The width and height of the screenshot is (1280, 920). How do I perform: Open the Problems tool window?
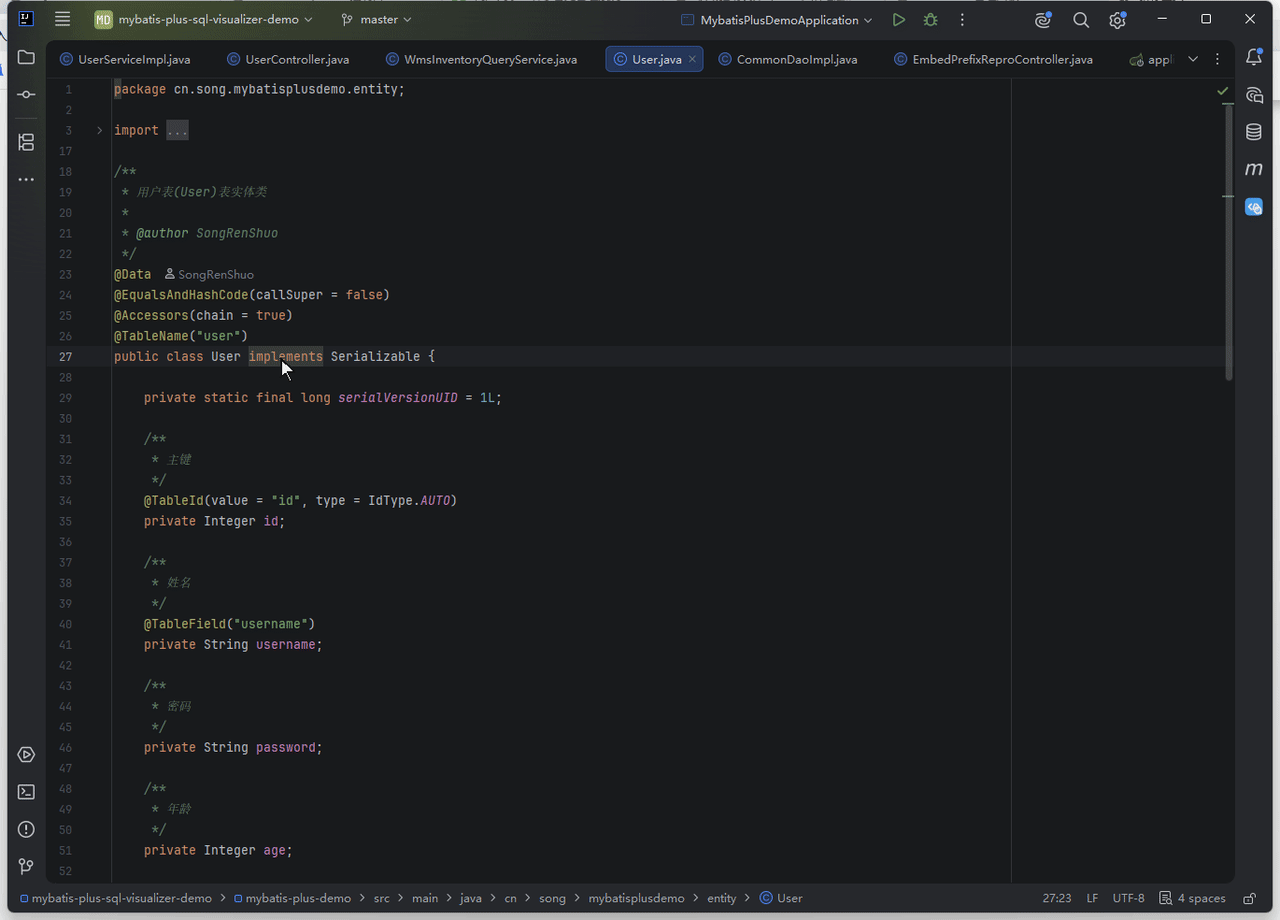coord(26,829)
